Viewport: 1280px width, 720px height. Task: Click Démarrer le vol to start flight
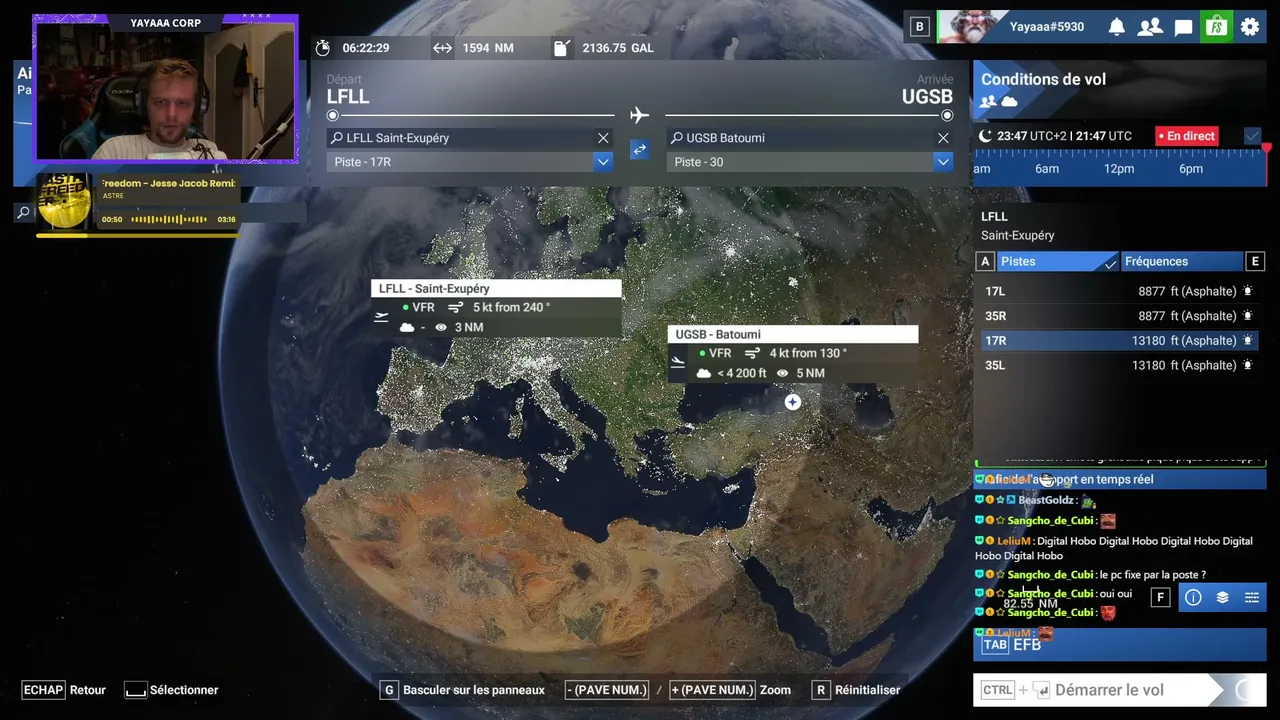pos(1120,690)
